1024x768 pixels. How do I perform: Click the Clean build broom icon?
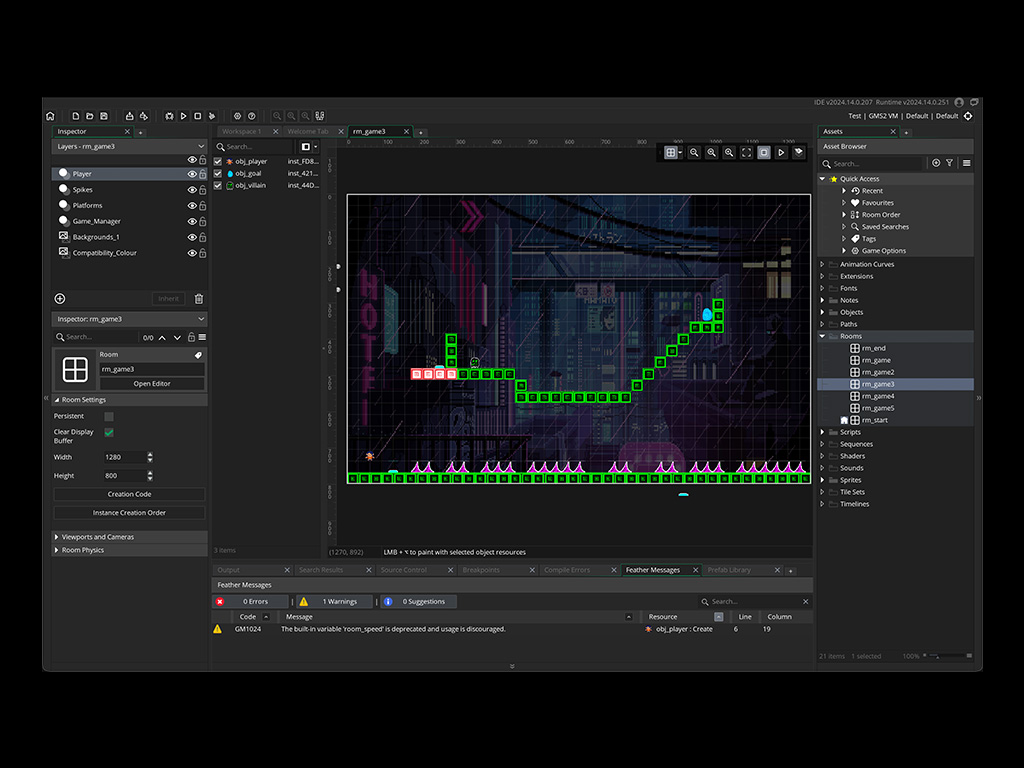click(x=212, y=116)
